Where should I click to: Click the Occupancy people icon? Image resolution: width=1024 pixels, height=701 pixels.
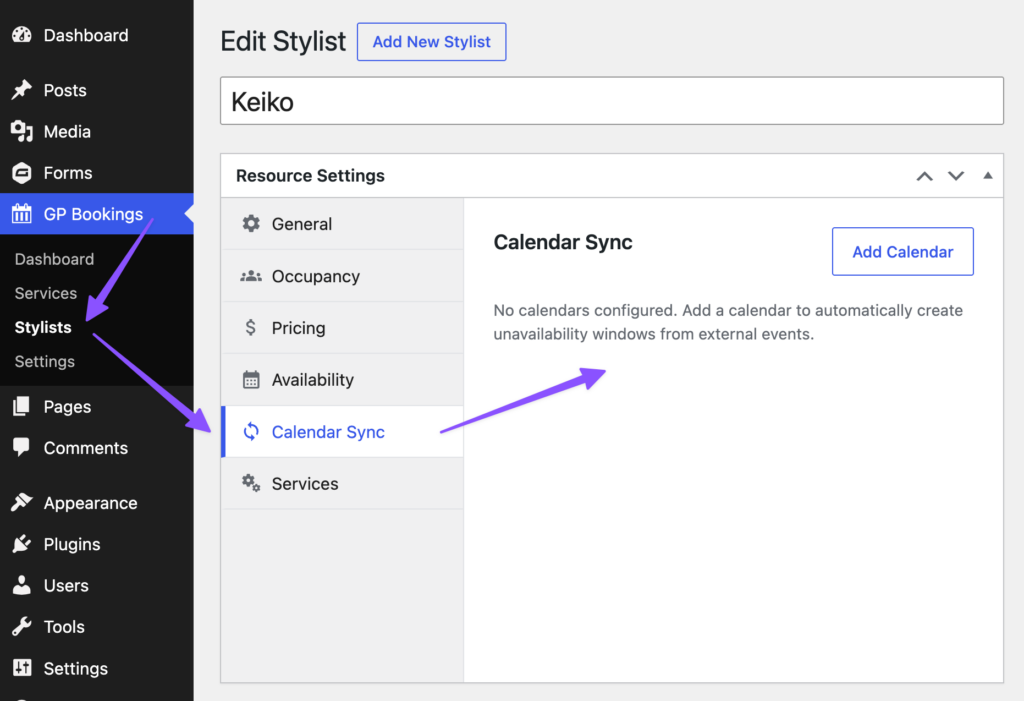tap(251, 276)
